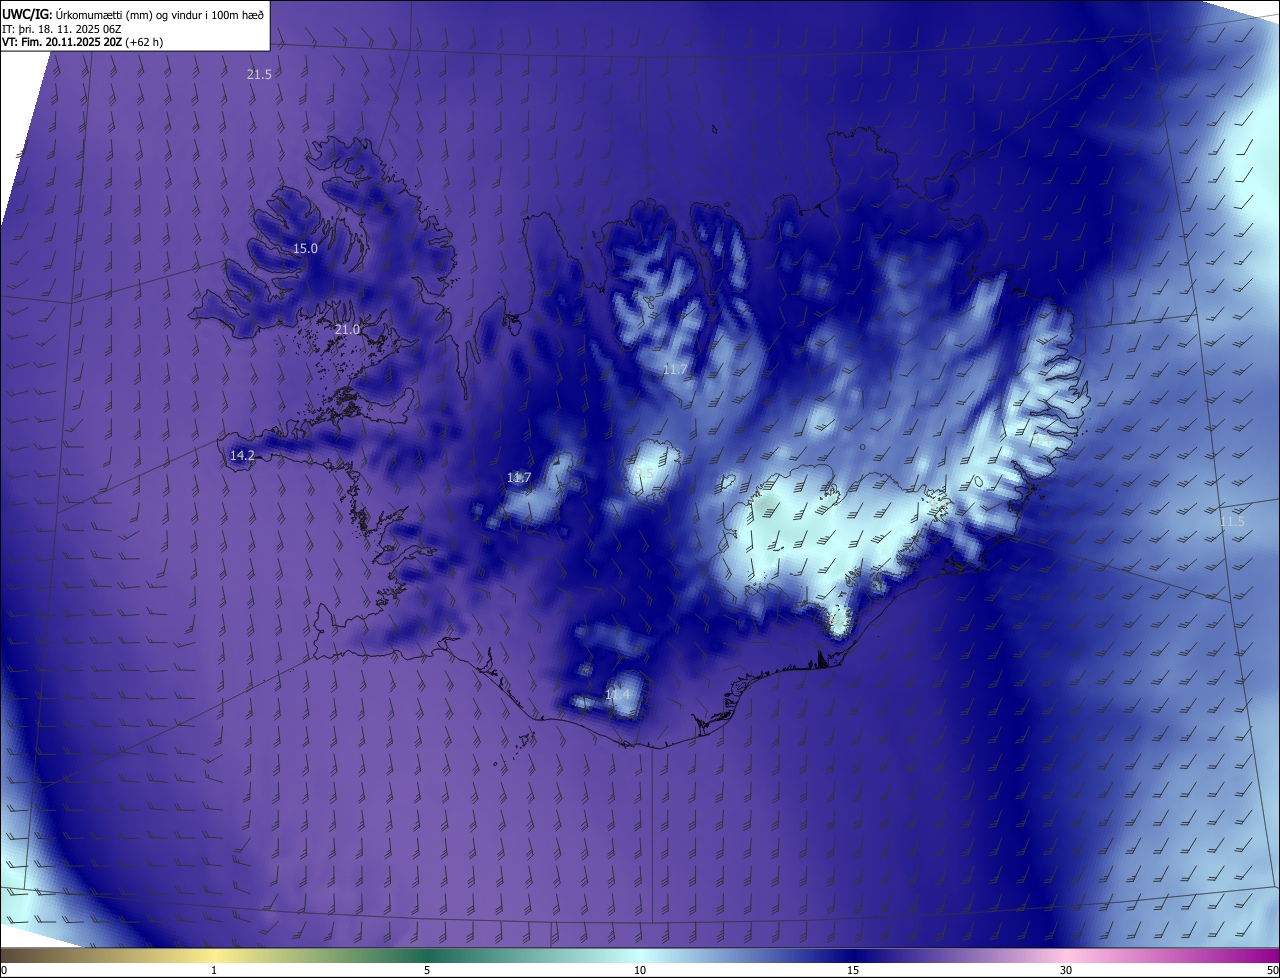Click the 11.5 value label off the east coast
Image resolution: width=1280 pixels, height=978 pixels.
[1232, 521]
